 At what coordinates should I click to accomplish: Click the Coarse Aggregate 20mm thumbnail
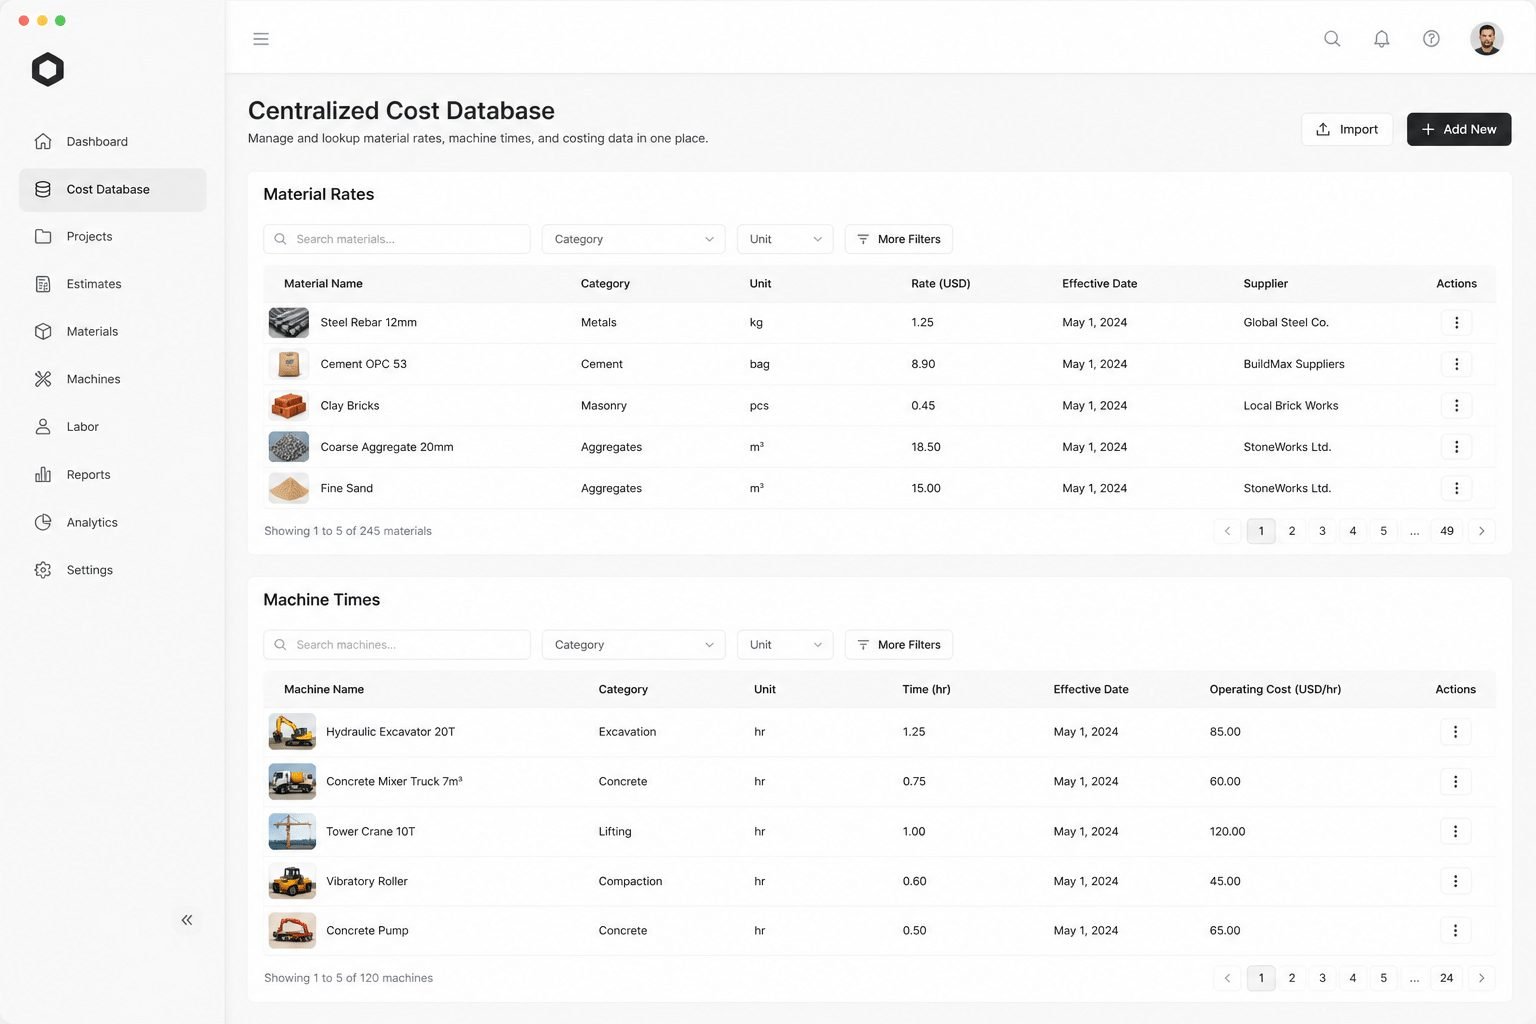[289, 447]
